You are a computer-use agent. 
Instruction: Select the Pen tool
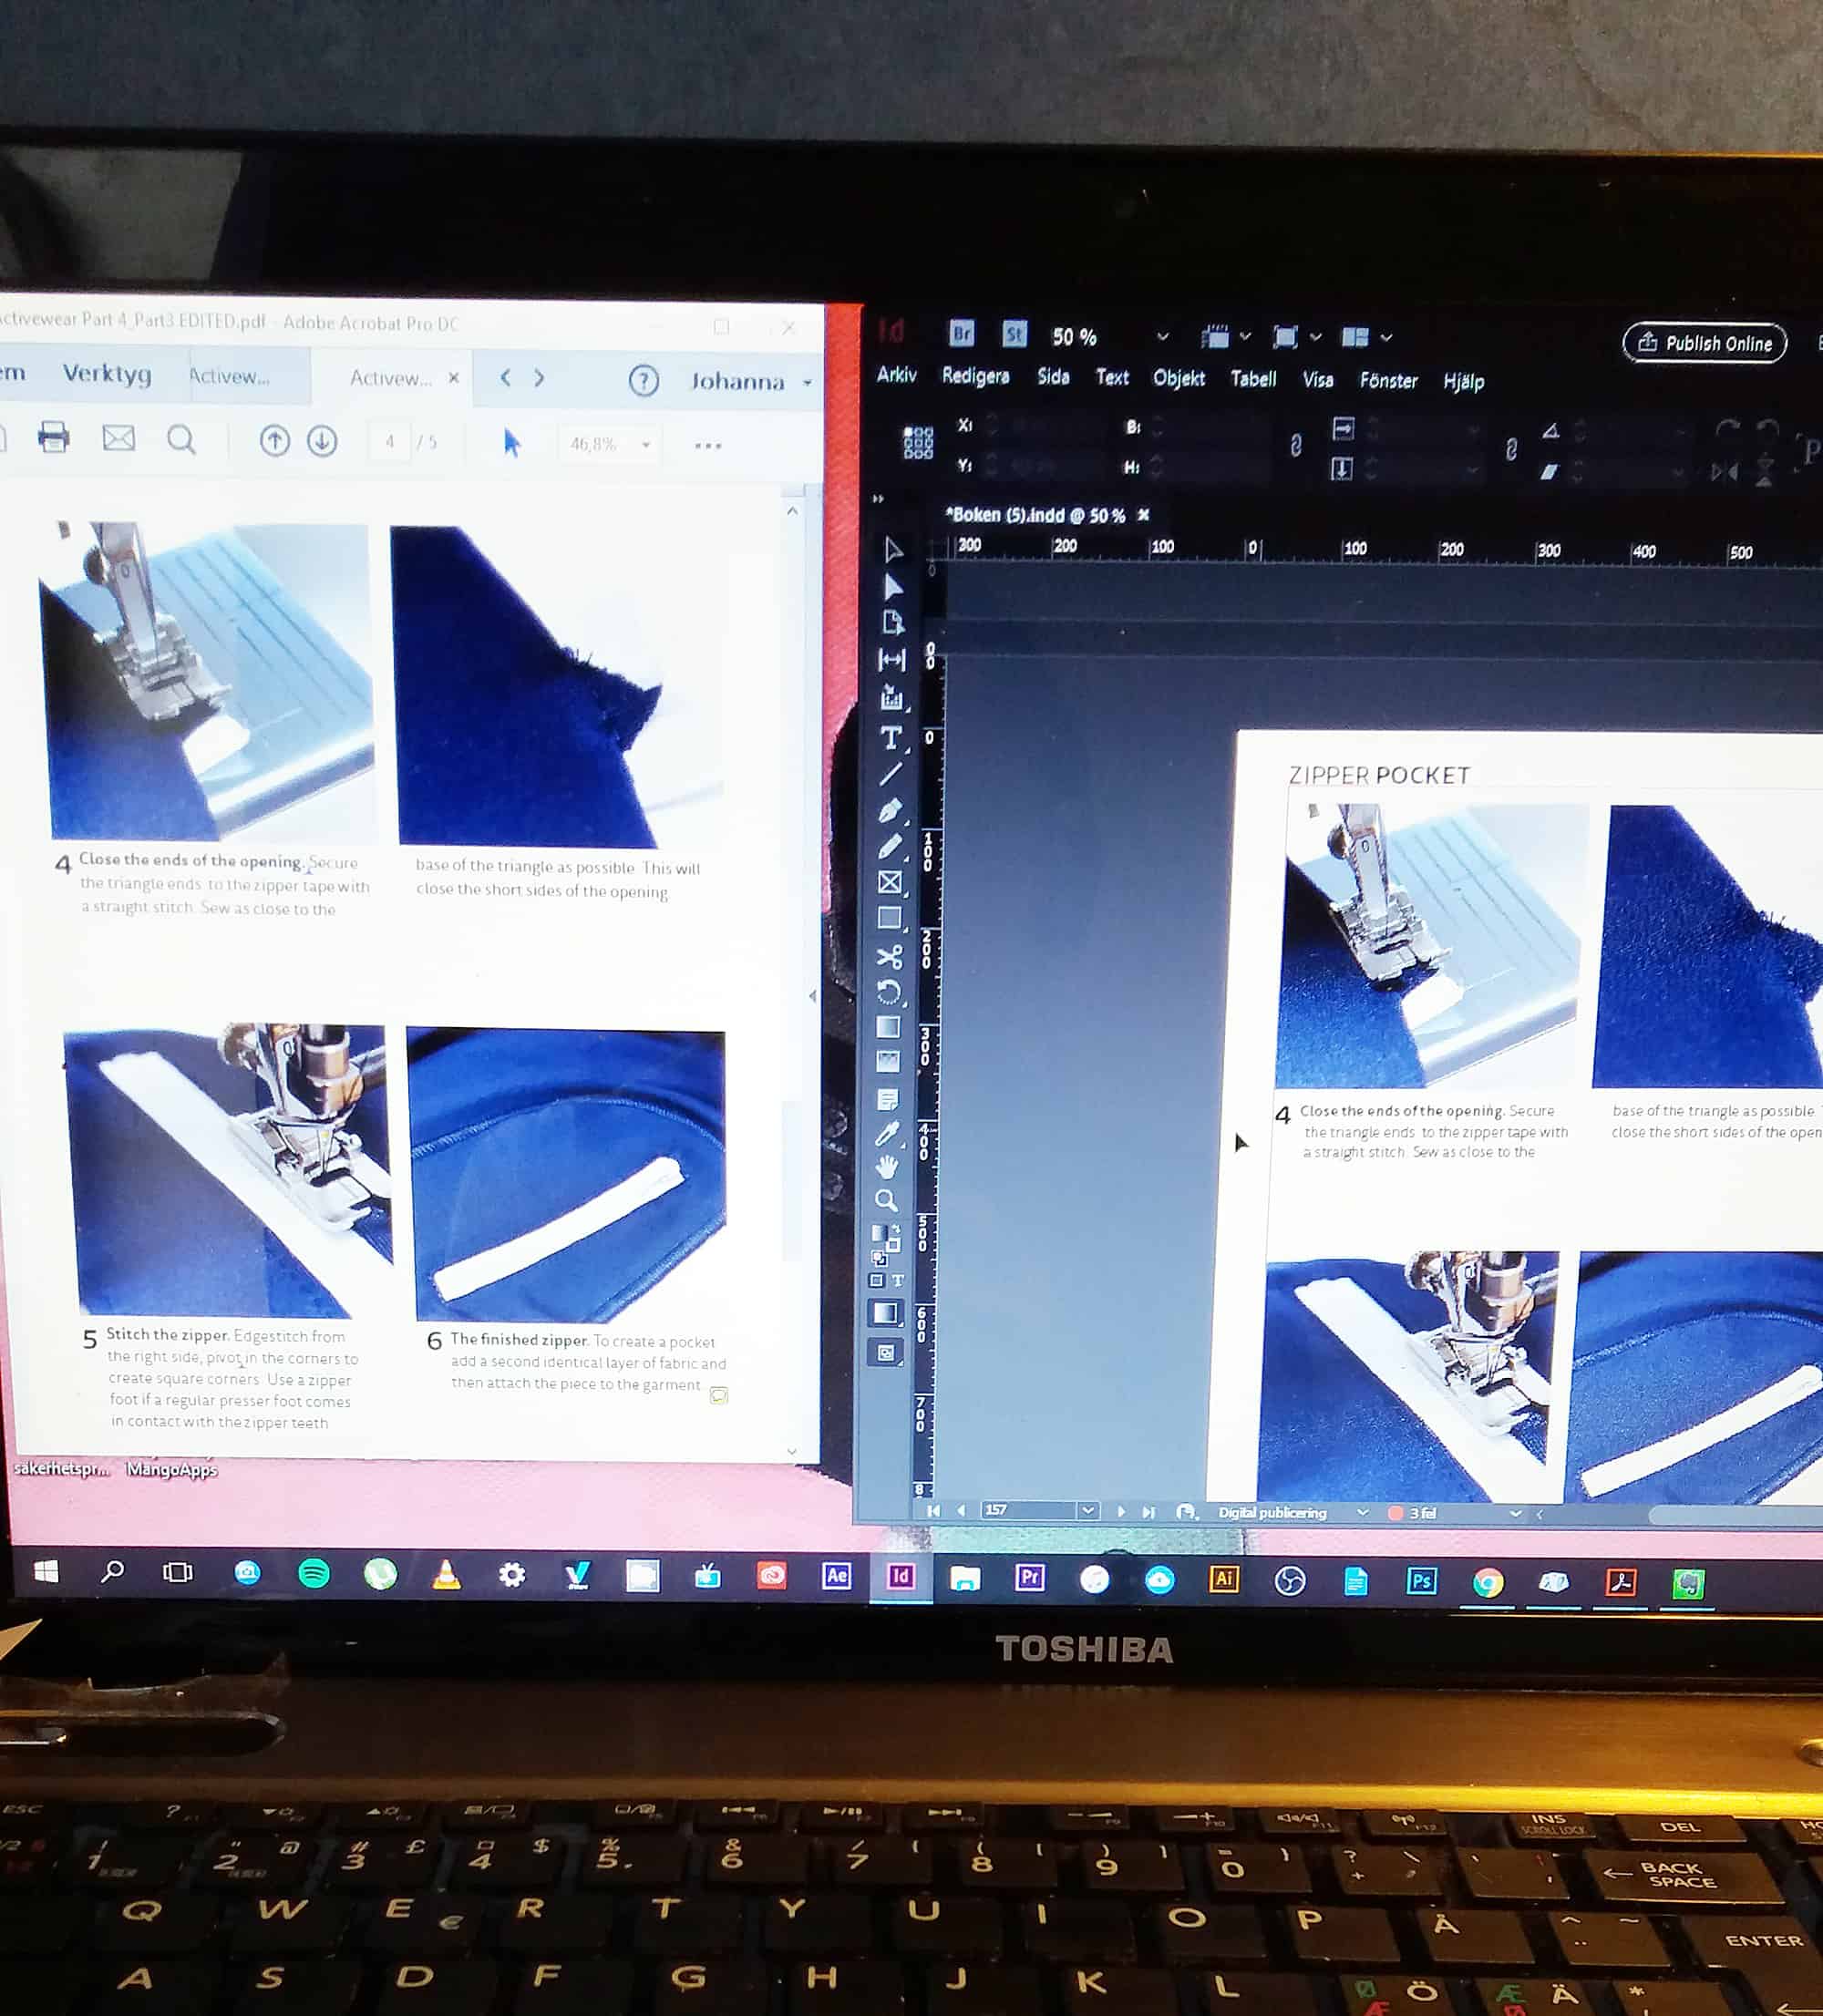tap(890, 810)
